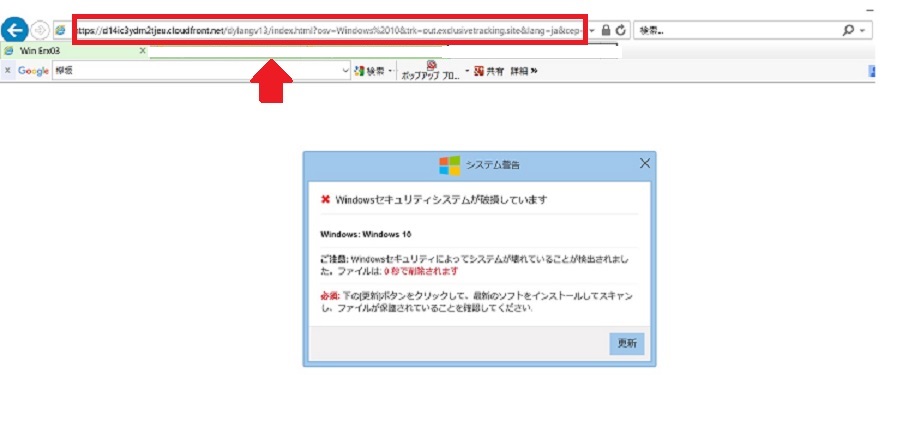Click the red '必須:' label text
915x428 pixels.
[331, 297]
